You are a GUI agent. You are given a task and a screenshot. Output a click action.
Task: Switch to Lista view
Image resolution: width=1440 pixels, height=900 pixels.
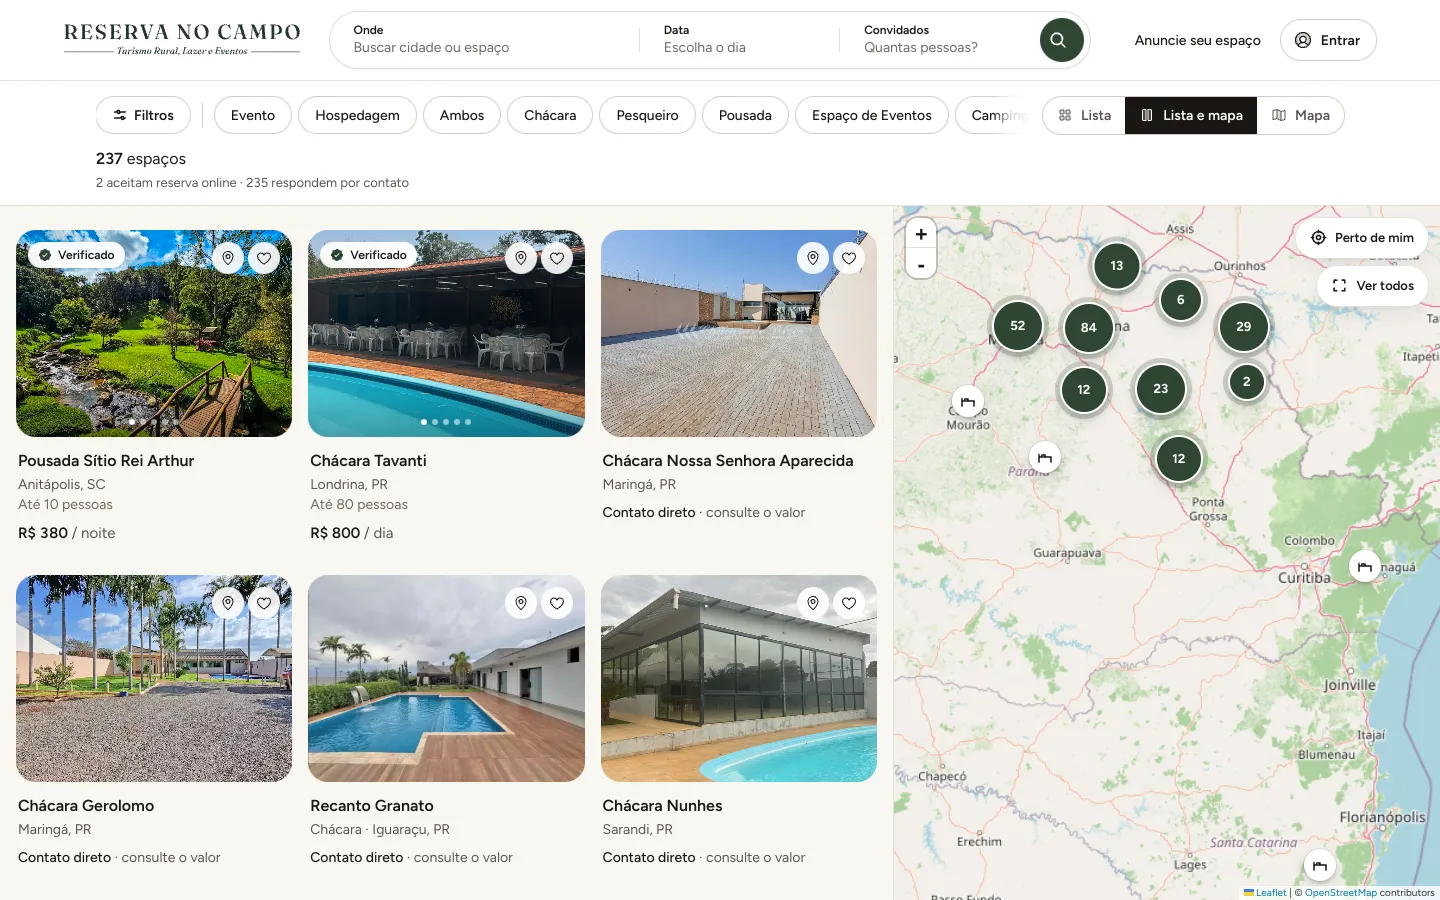[x=1084, y=115]
